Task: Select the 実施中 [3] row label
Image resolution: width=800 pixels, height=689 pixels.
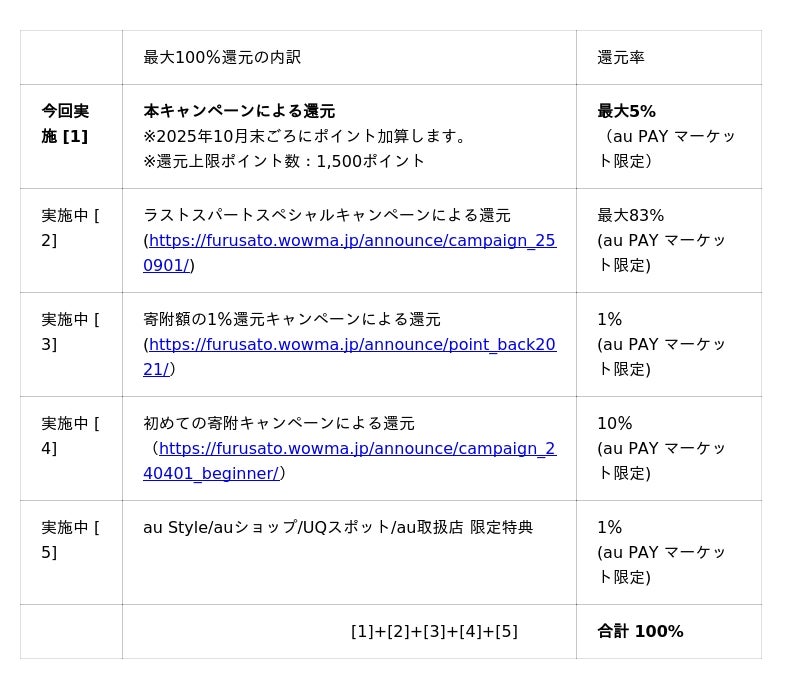Action: pyautogui.click(x=69, y=332)
